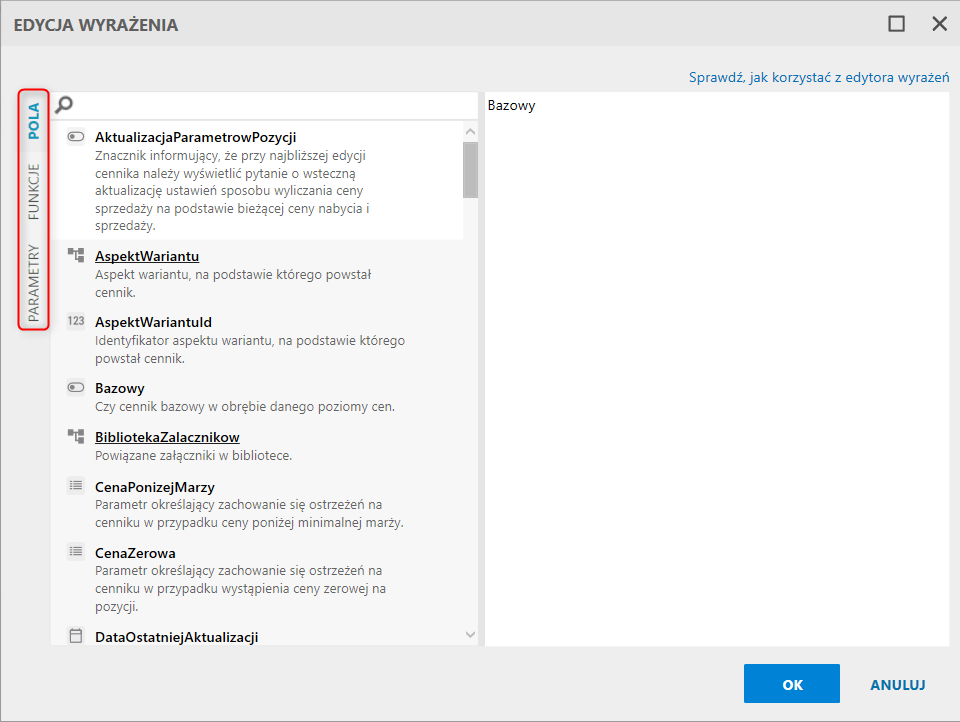
Task: Click the relation icon next to AspektWariantu
Action: (x=76, y=256)
